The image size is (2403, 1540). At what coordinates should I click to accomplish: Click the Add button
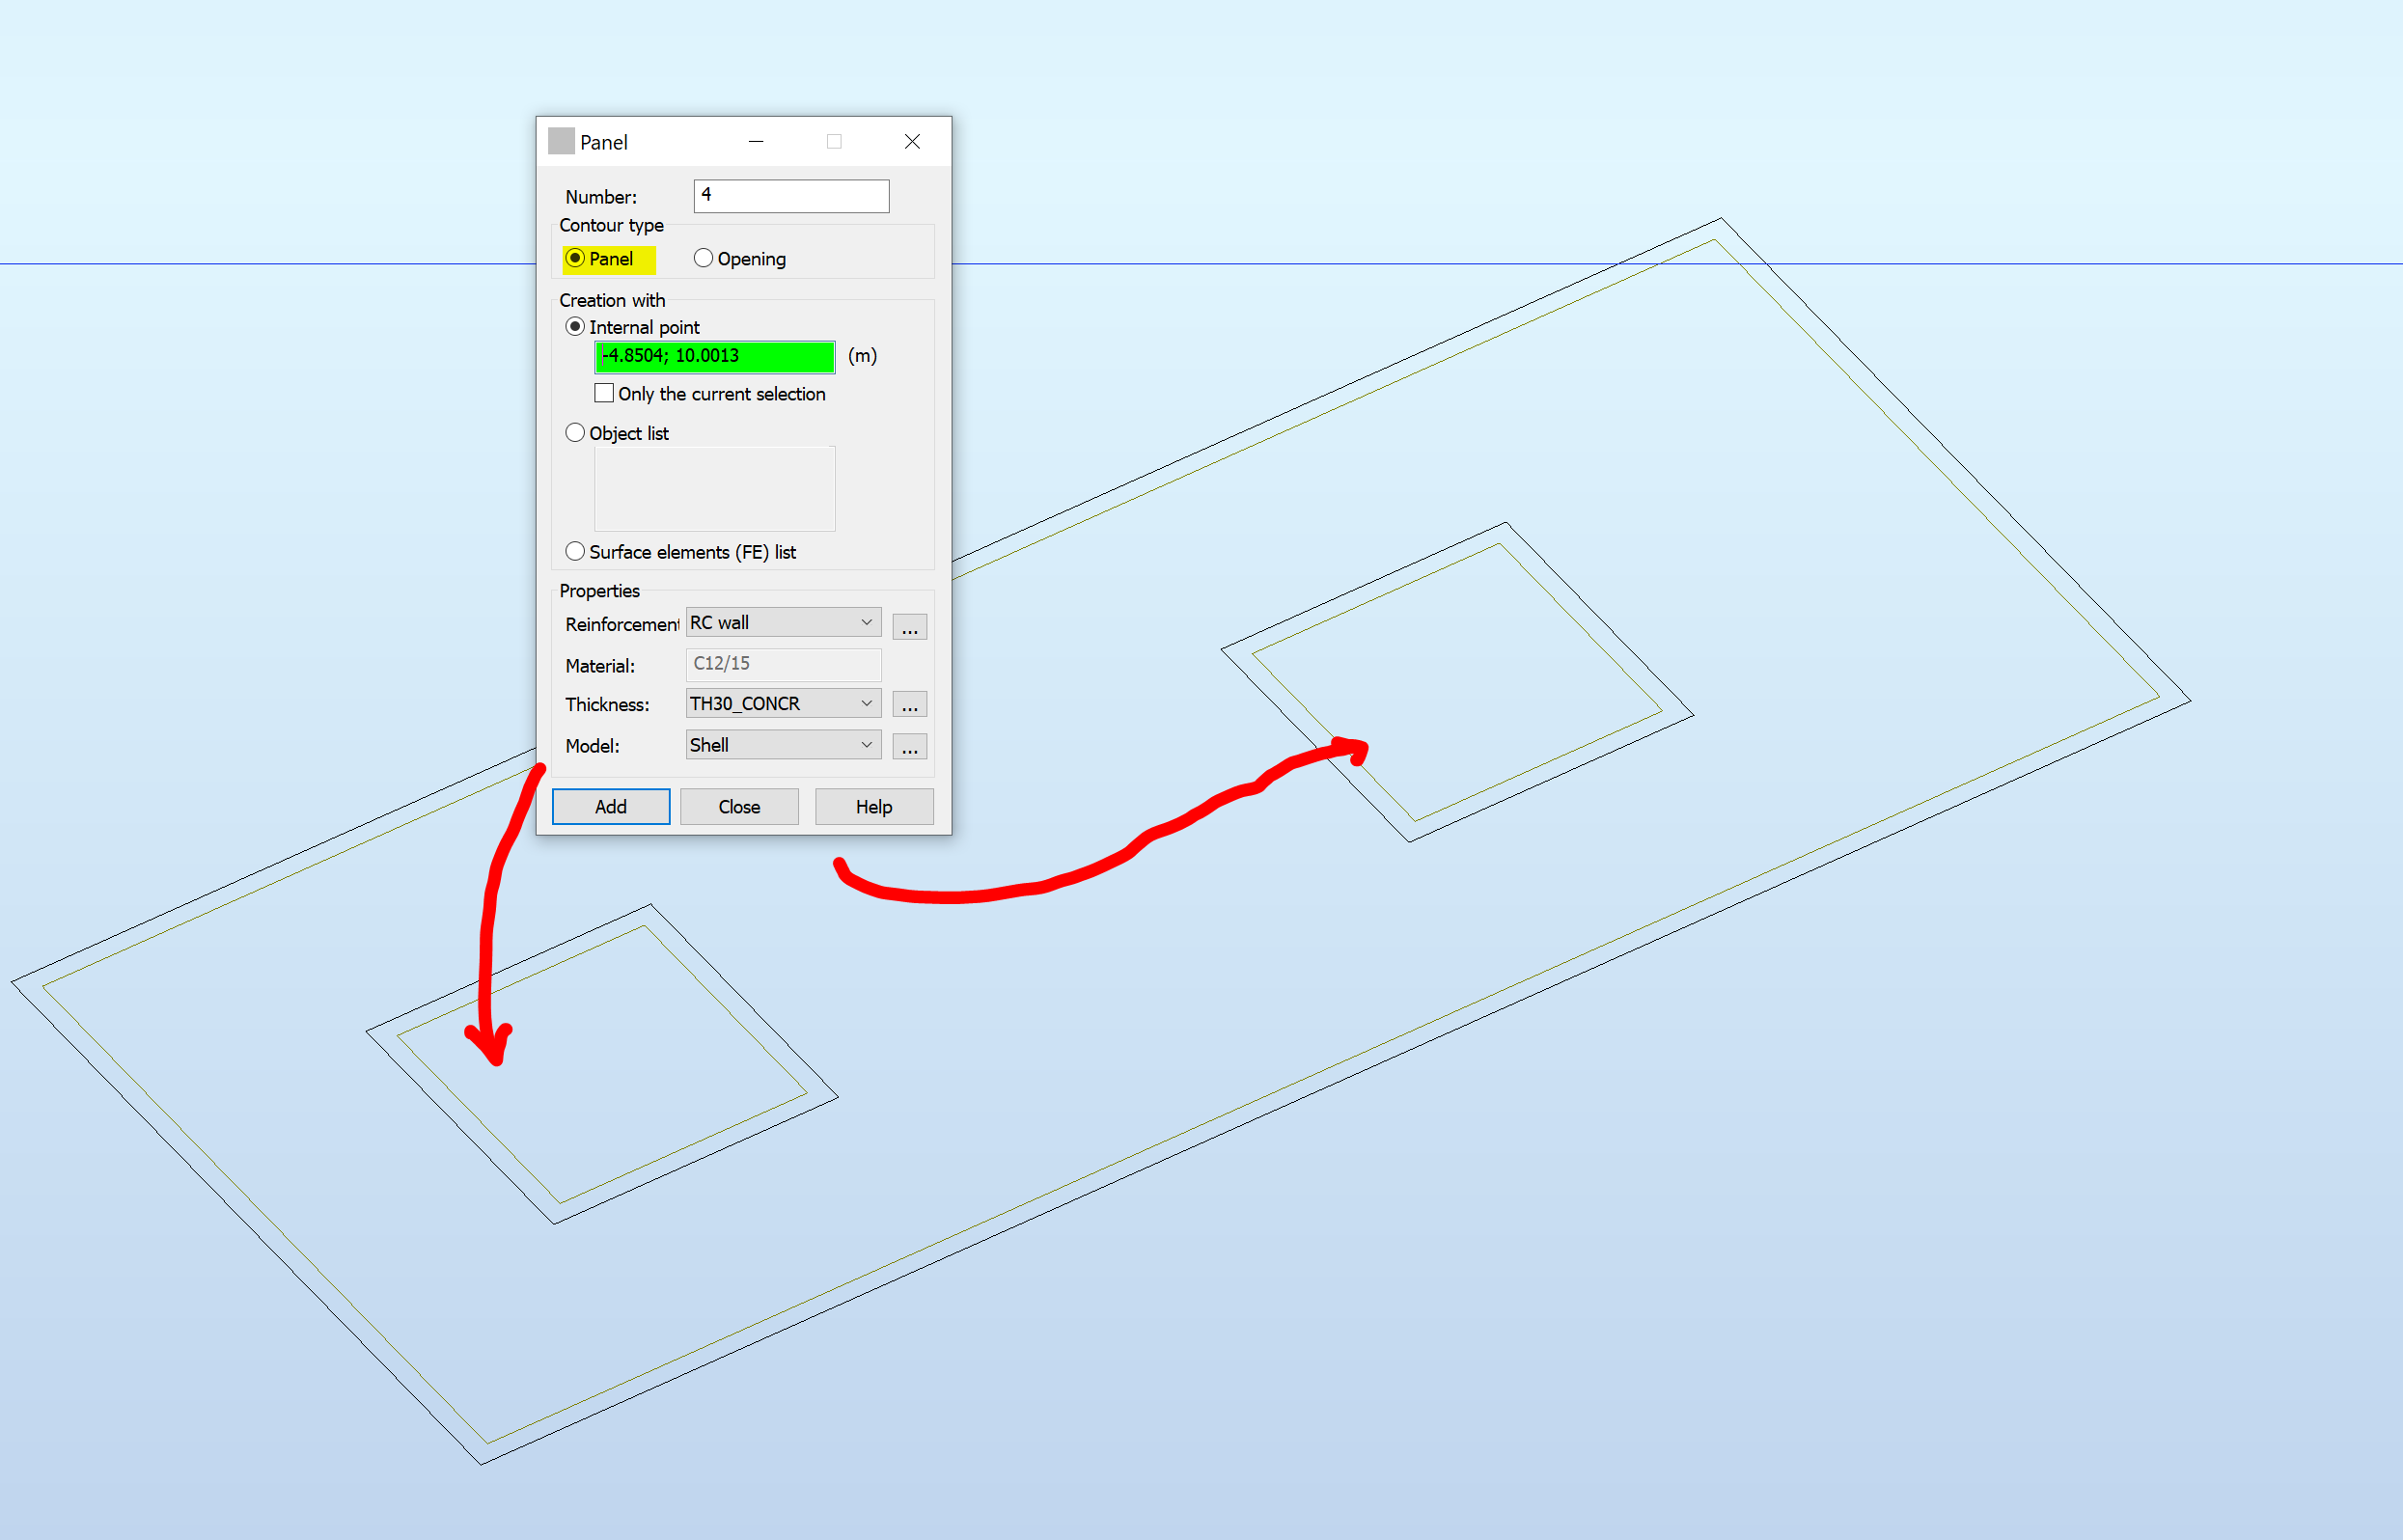(611, 807)
